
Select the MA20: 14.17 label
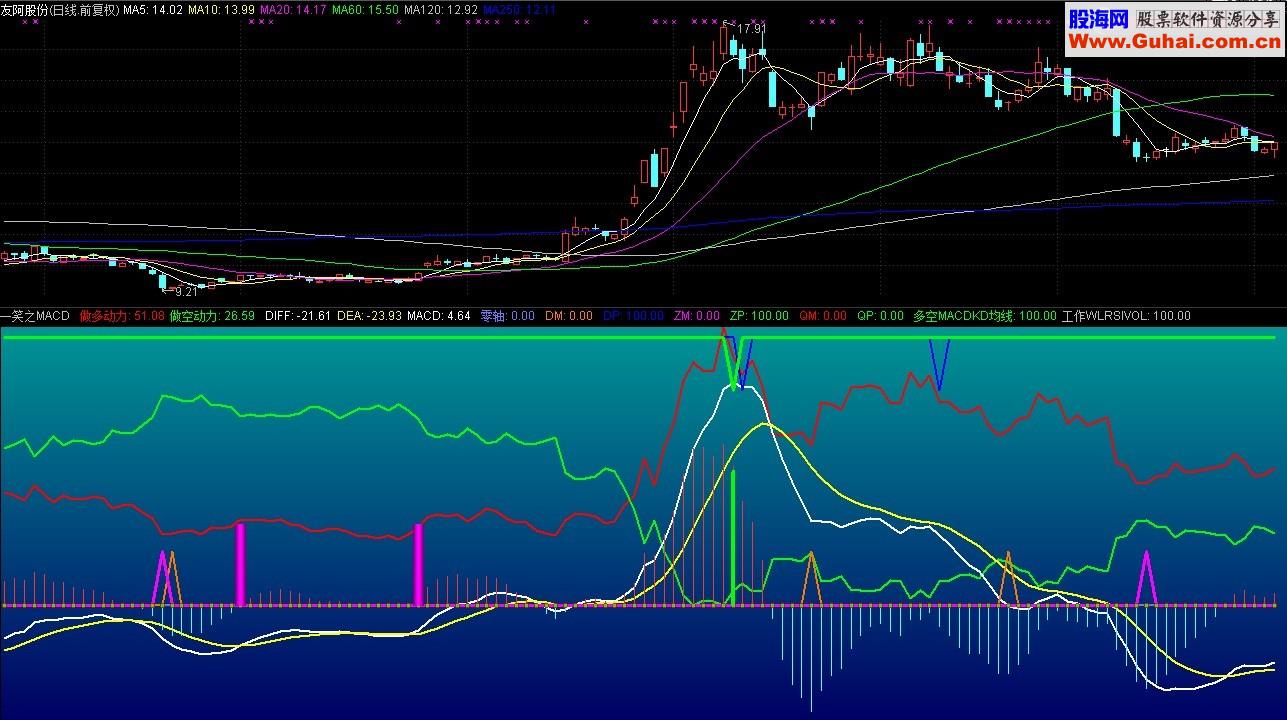(293, 9)
